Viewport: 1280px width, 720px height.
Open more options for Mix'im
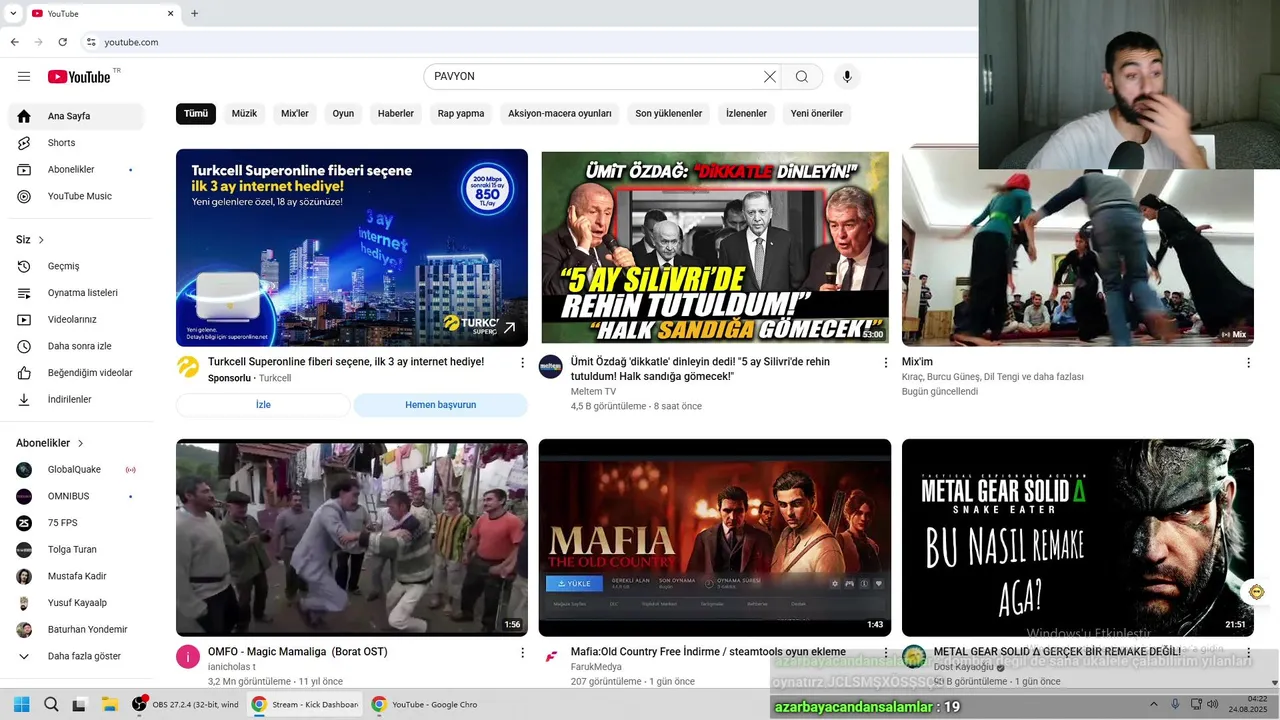coord(1248,363)
